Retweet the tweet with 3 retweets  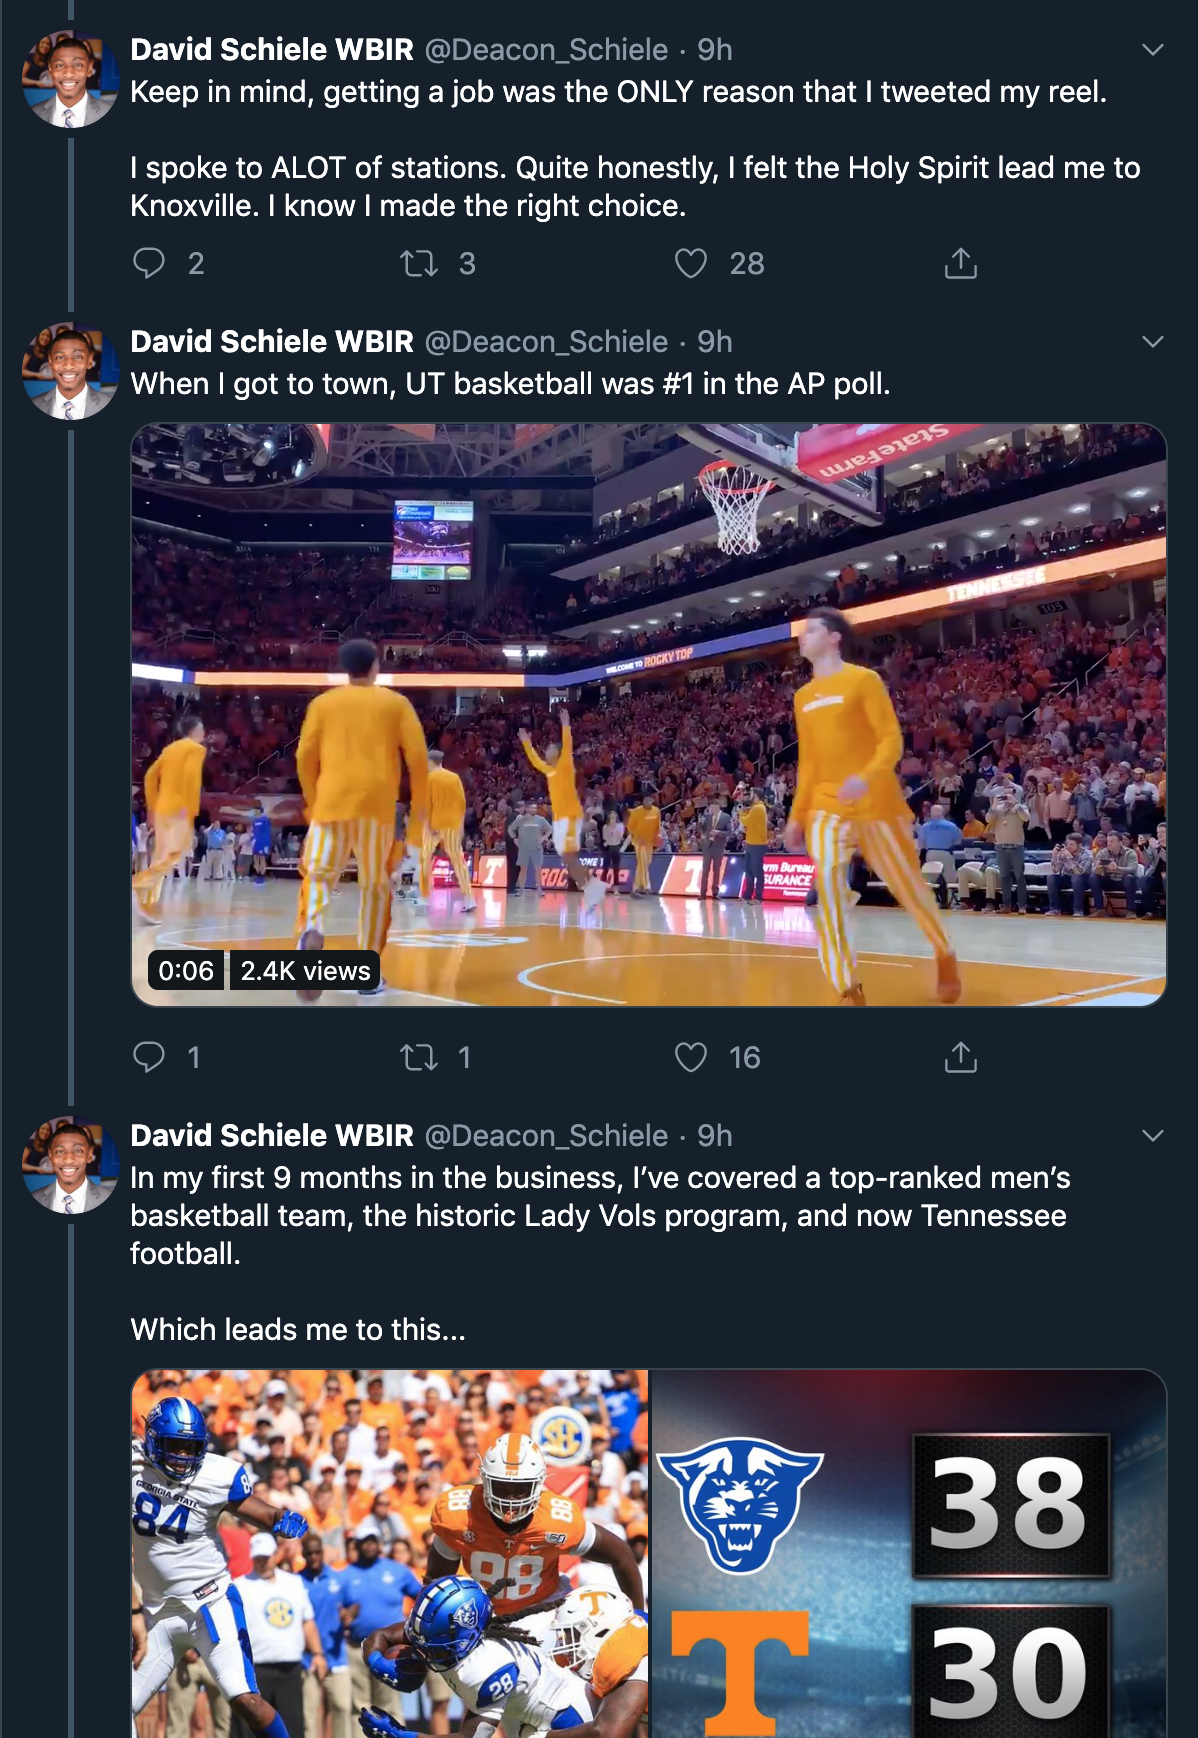pos(419,263)
